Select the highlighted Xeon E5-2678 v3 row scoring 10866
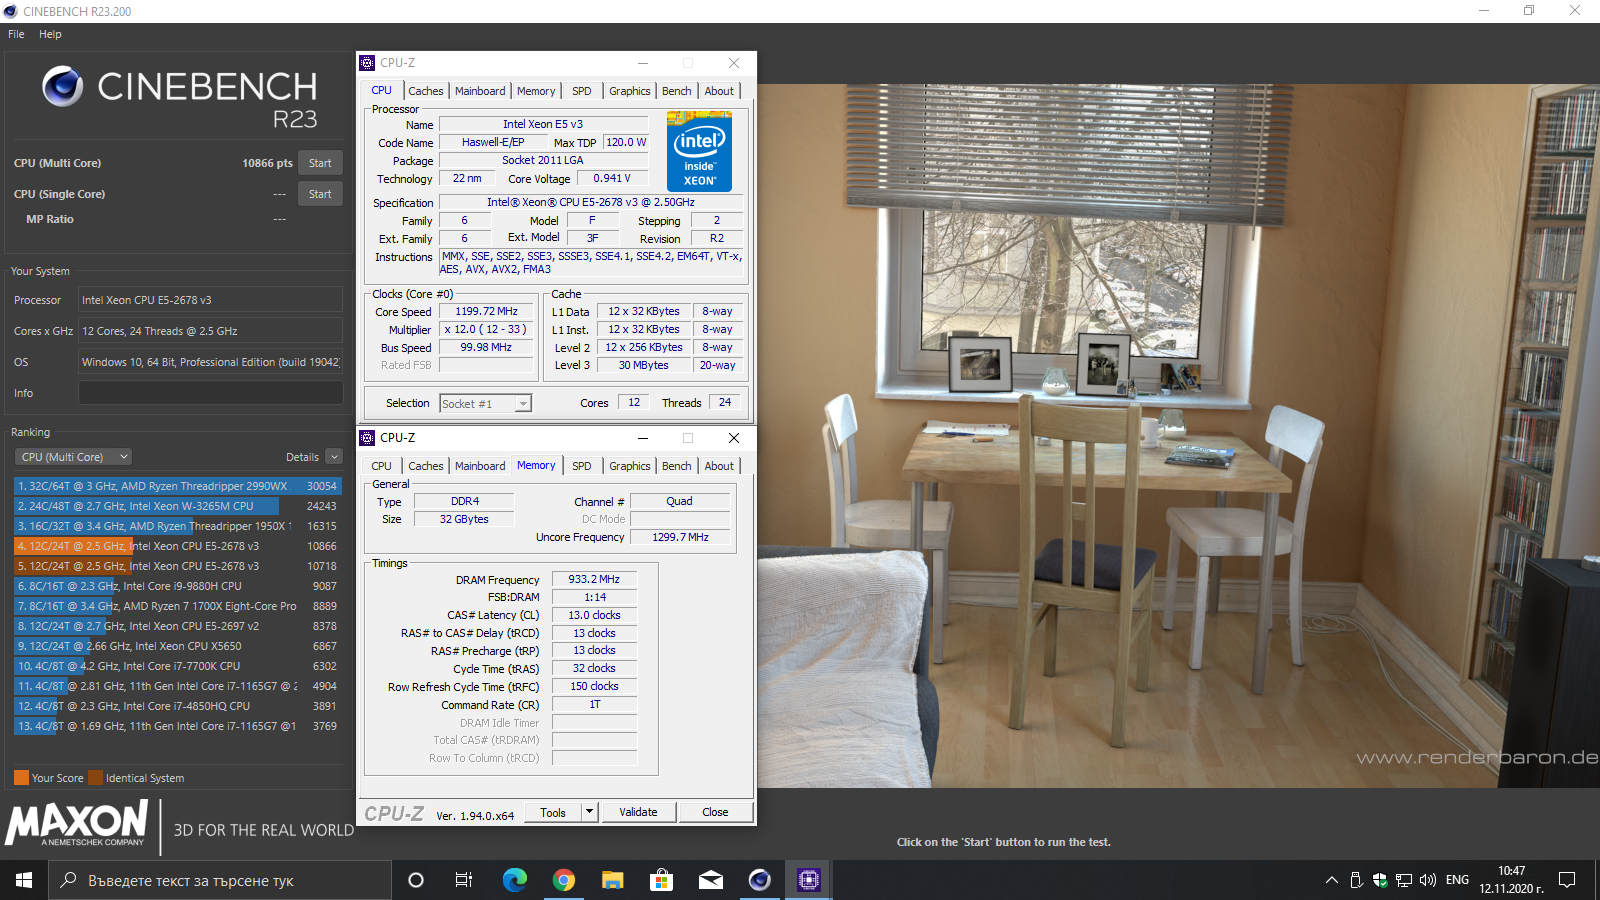Screen dimensions: 1600x900 click(x=177, y=546)
